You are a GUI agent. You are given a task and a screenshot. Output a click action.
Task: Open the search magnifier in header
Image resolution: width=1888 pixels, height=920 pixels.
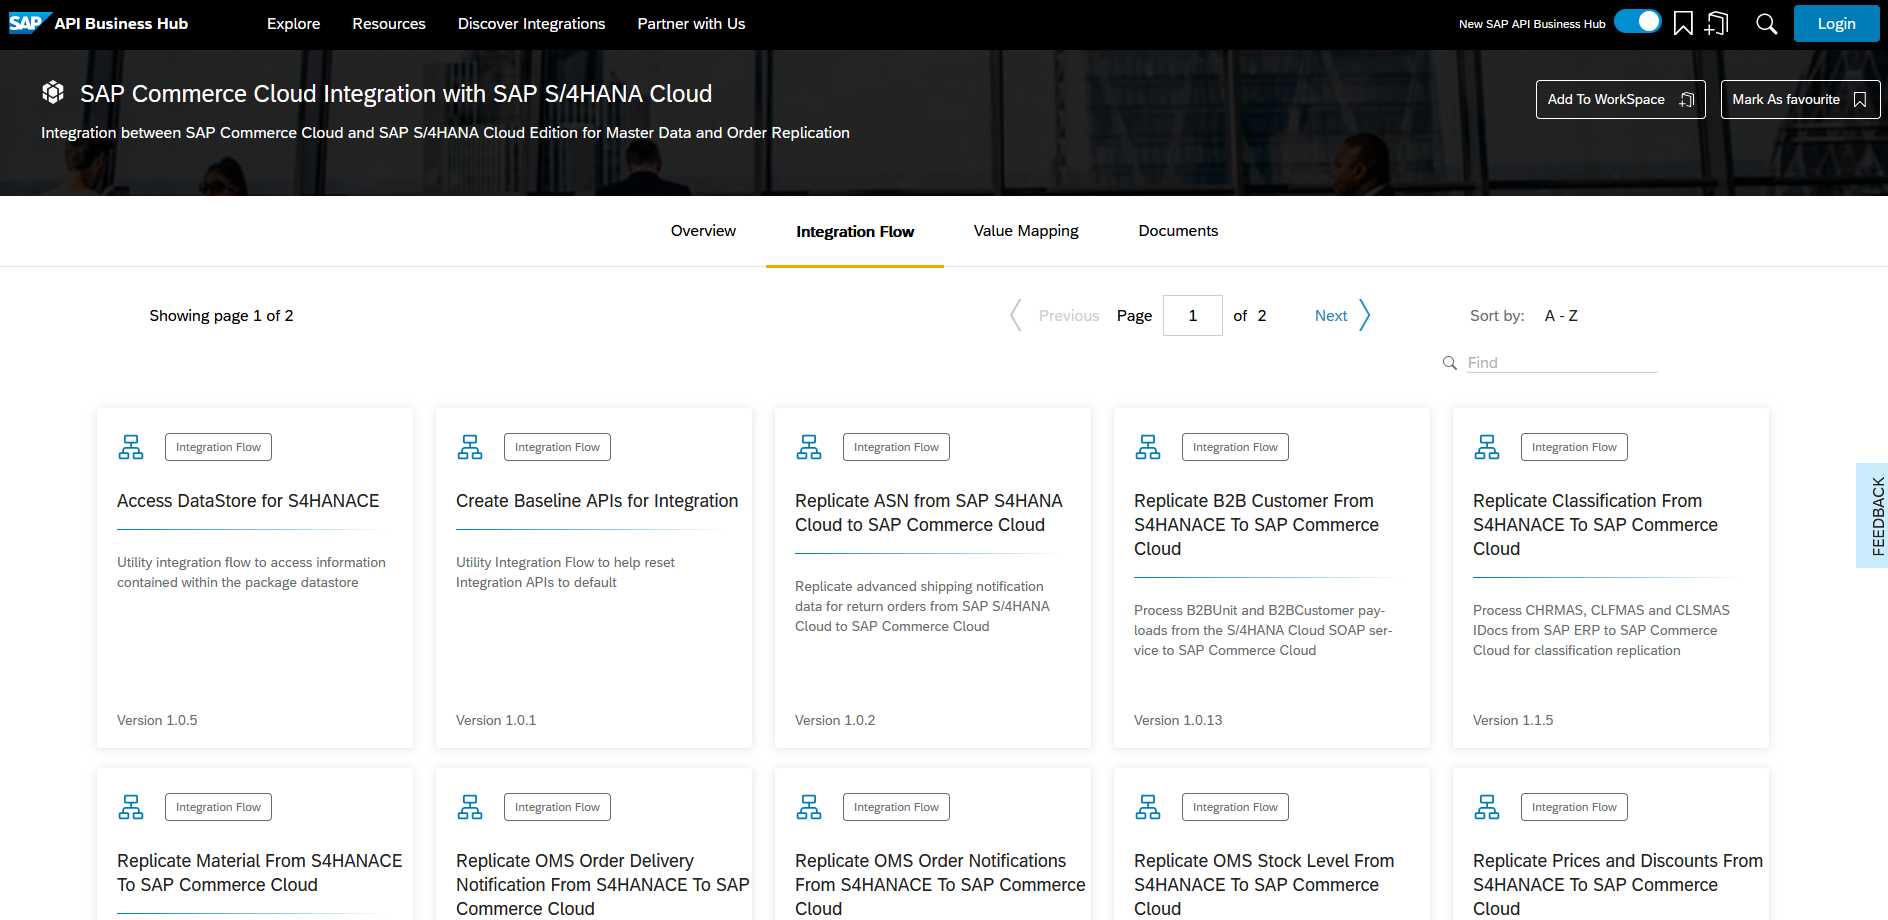(x=1766, y=24)
